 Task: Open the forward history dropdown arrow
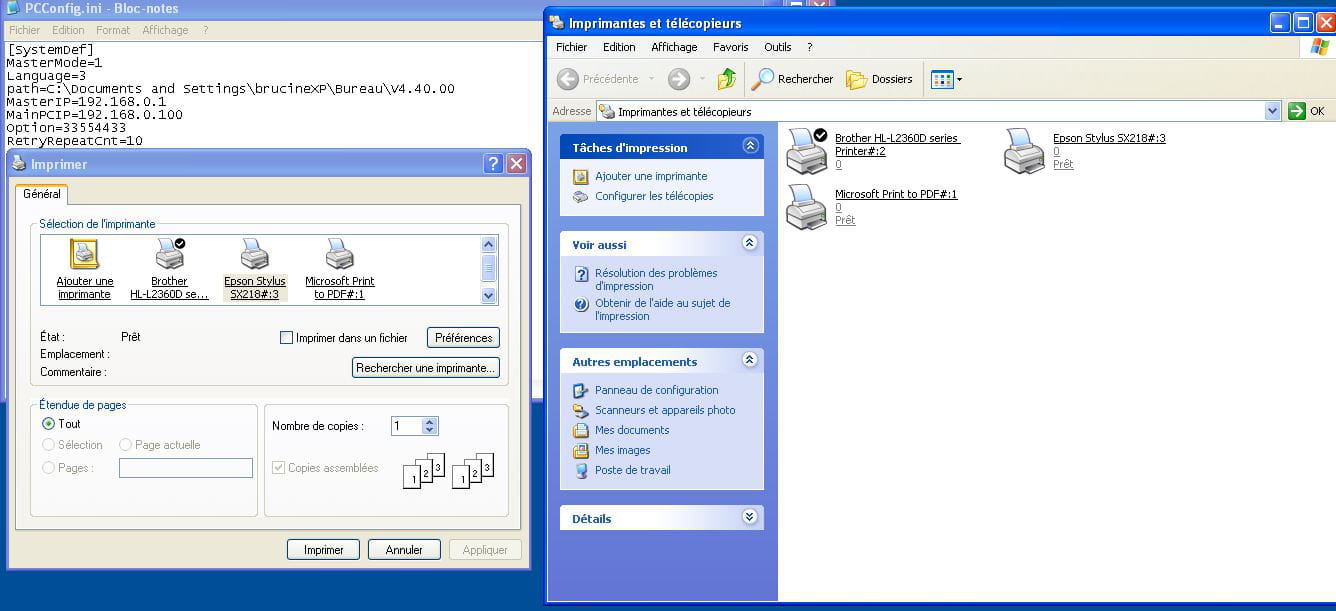tap(702, 79)
